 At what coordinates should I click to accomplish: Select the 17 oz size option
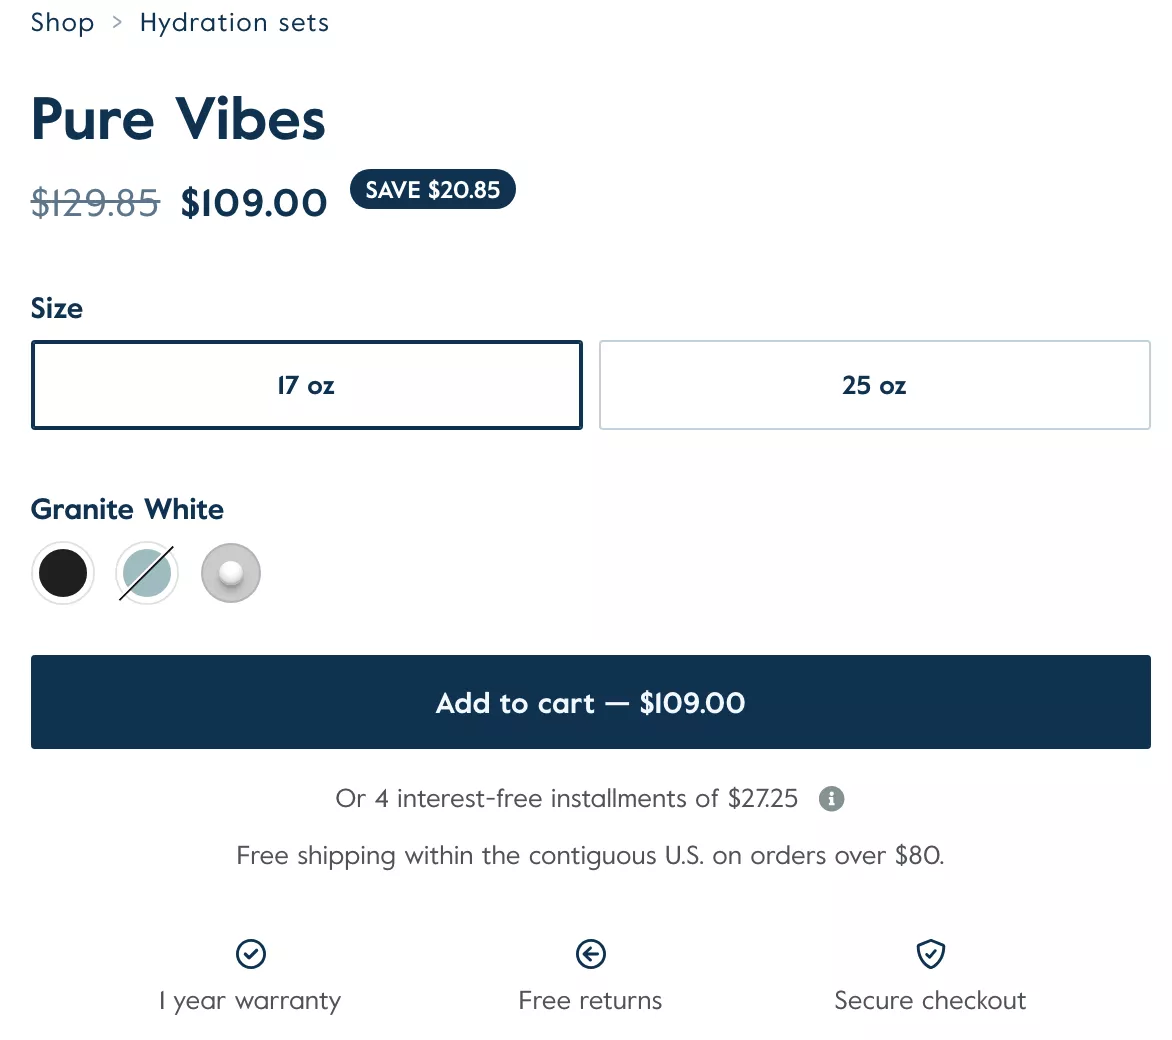tap(306, 386)
